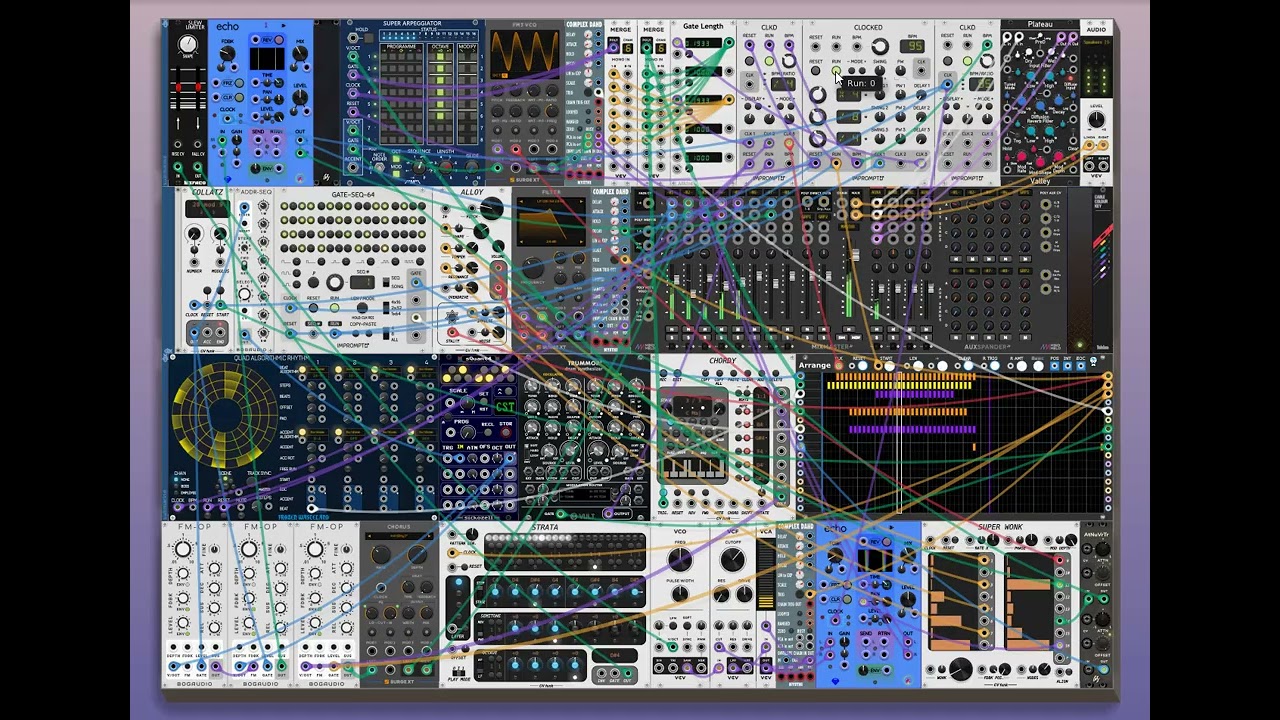The height and width of the screenshot is (720, 1280).
Task: Click the BPM display on the CLOCKED module
Action: (913, 46)
